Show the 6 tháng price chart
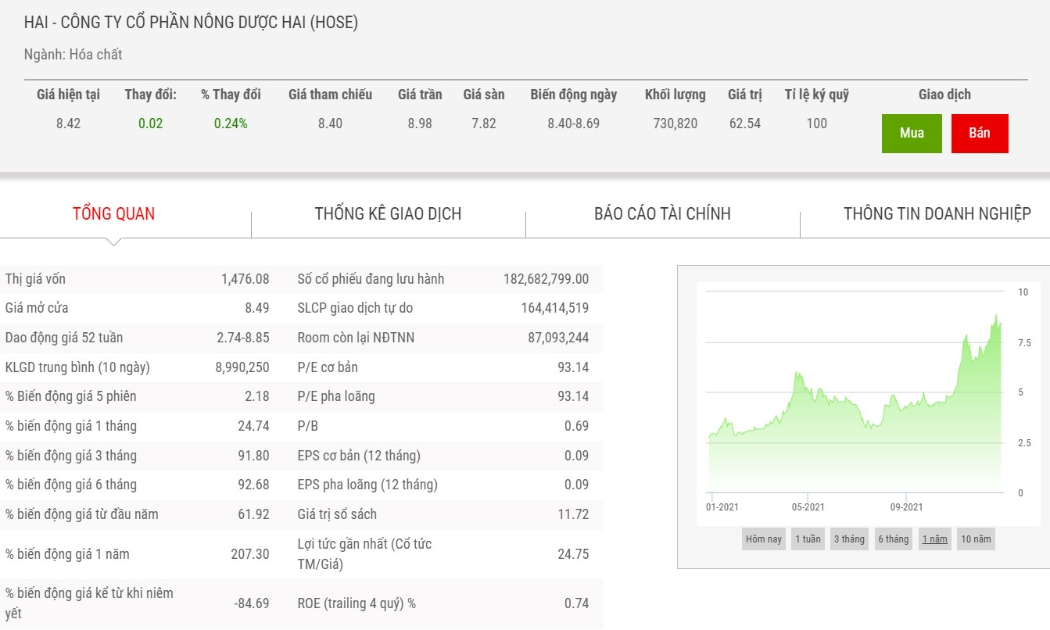1050x630 pixels. click(893, 539)
